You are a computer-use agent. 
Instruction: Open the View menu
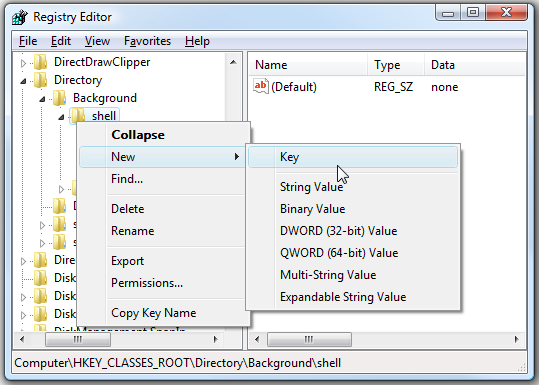point(97,41)
